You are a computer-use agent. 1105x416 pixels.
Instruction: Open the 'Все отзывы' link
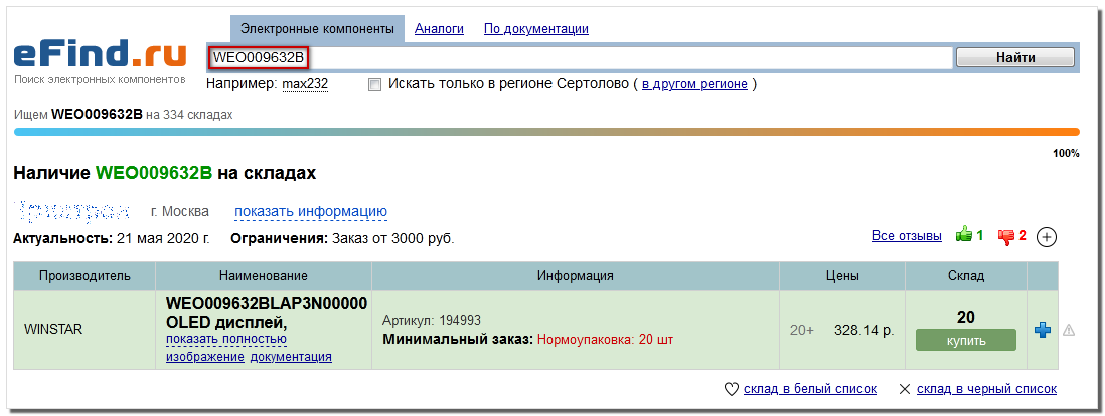(x=906, y=236)
